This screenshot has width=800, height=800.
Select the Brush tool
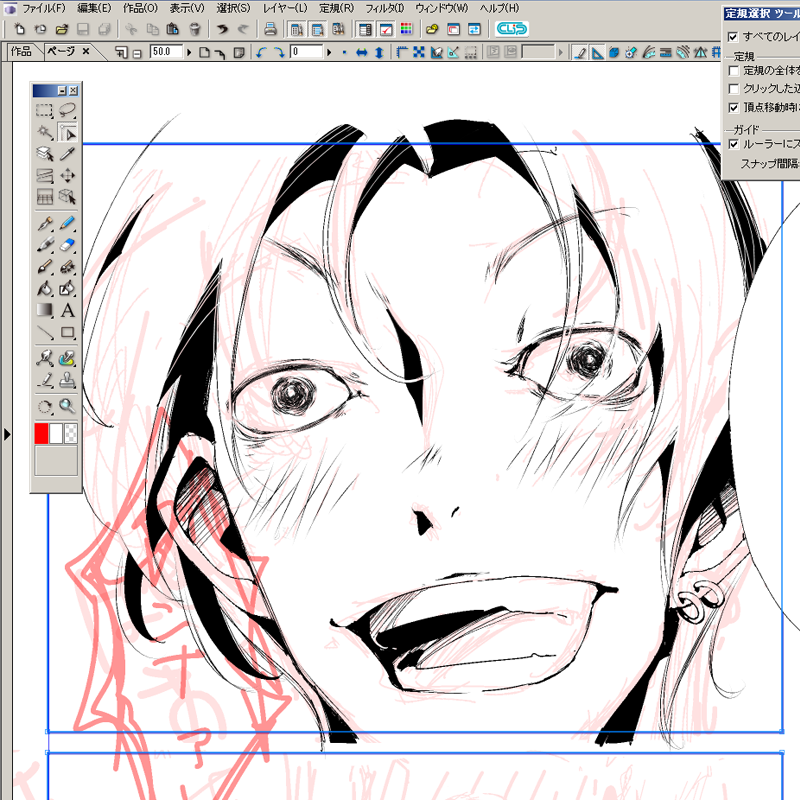44,267
